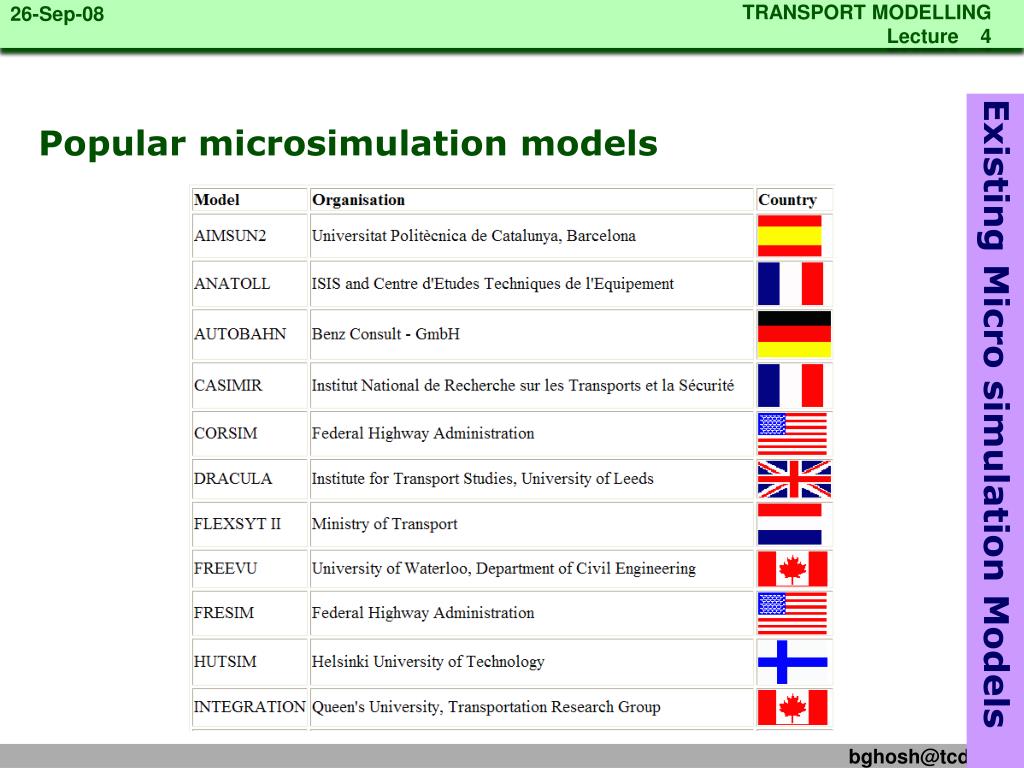Click the 'TRANSPORT MODELLING' header text
The image size is (1024, 768).
pos(867,12)
